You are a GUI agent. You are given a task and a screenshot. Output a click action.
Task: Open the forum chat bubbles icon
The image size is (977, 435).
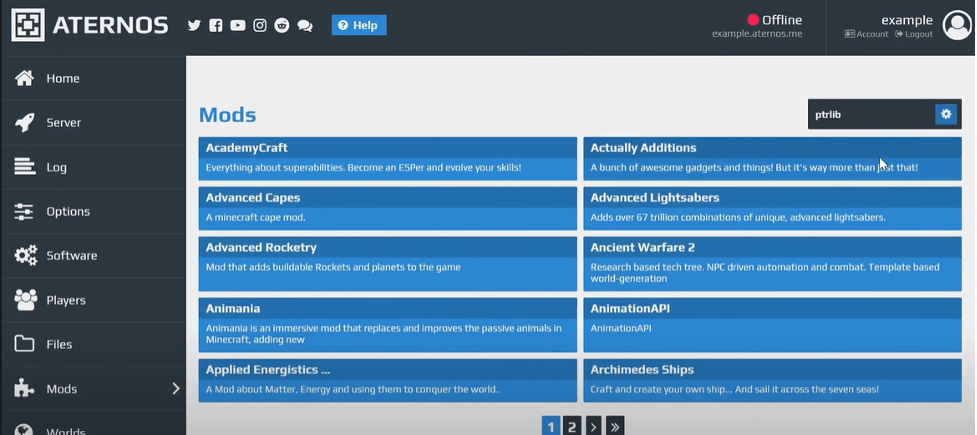(305, 26)
